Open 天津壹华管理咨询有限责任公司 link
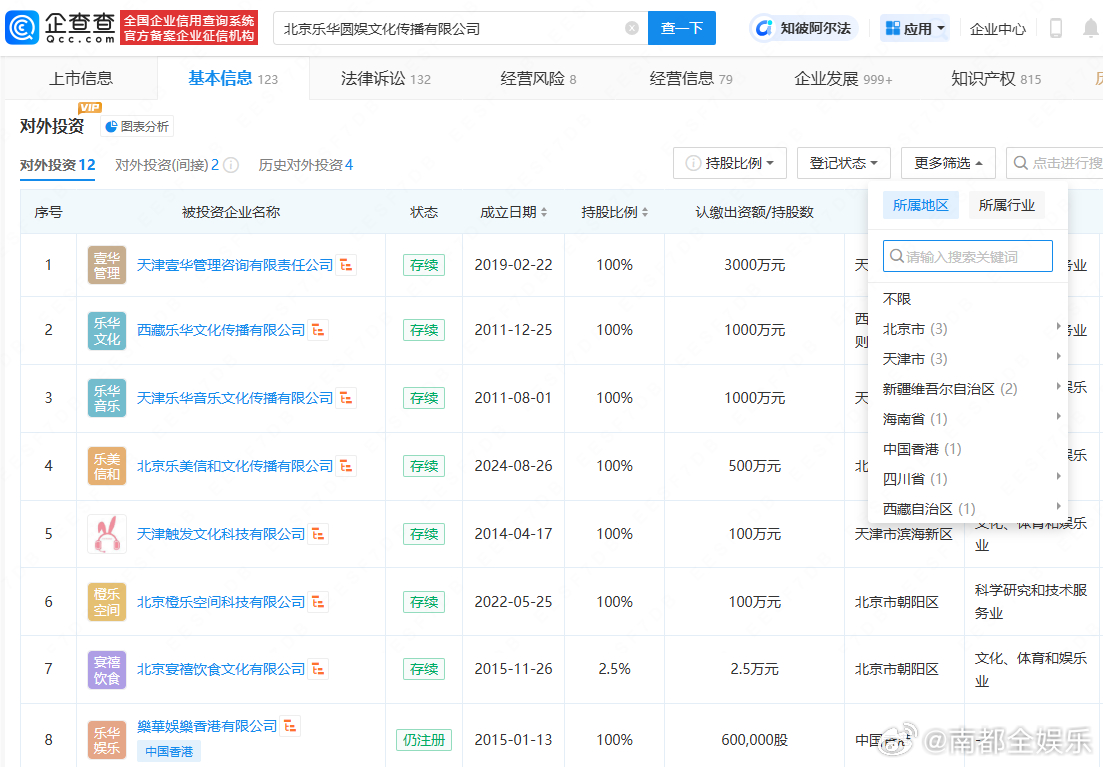The width and height of the screenshot is (1103, 767). point(234,265)
